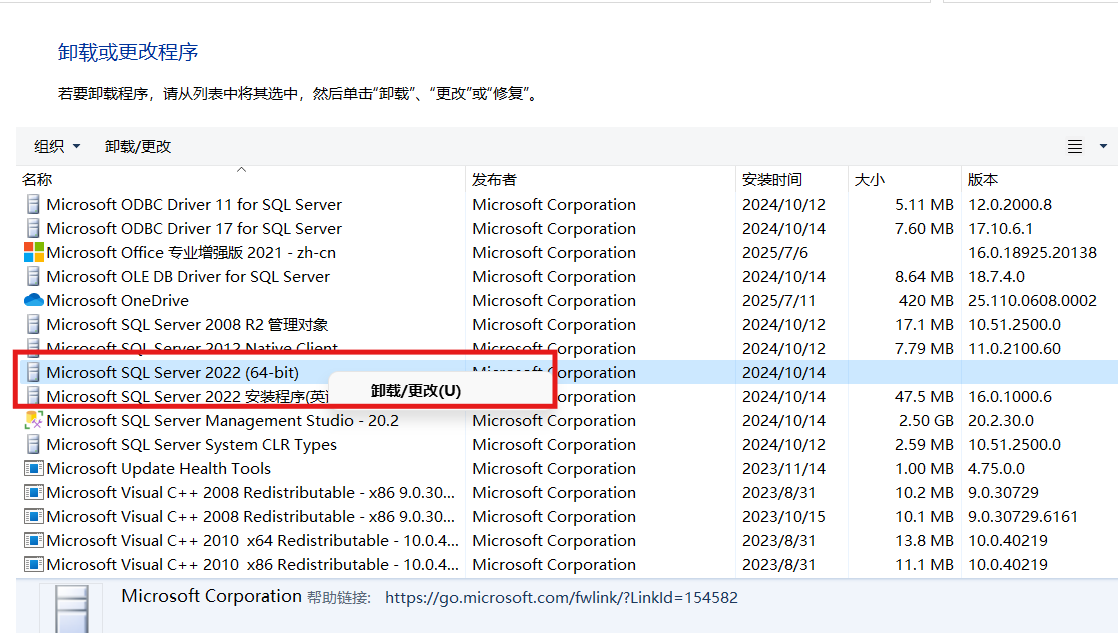
Task: Click the 420 MB size cell
Action: pyautogui.click(x=926, y=300)
